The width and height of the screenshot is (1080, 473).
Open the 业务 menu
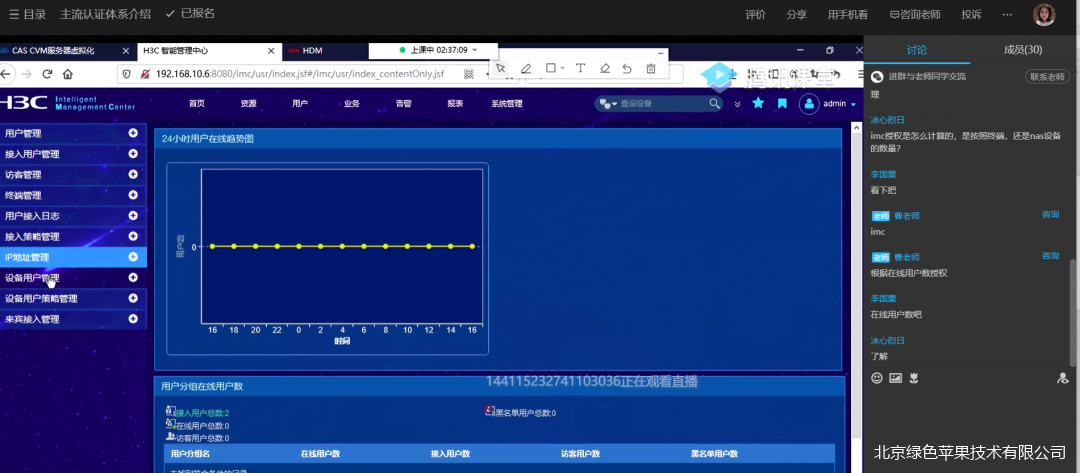coord(352,104)
